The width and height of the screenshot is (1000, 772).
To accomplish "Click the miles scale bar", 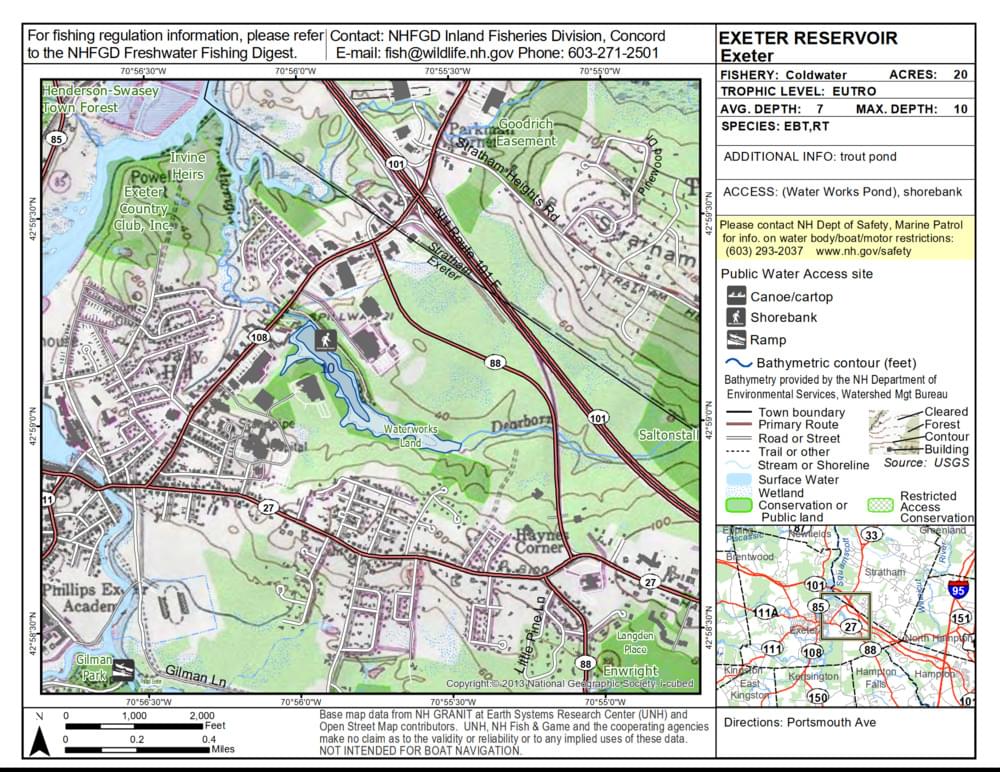I will pos(137,750).
